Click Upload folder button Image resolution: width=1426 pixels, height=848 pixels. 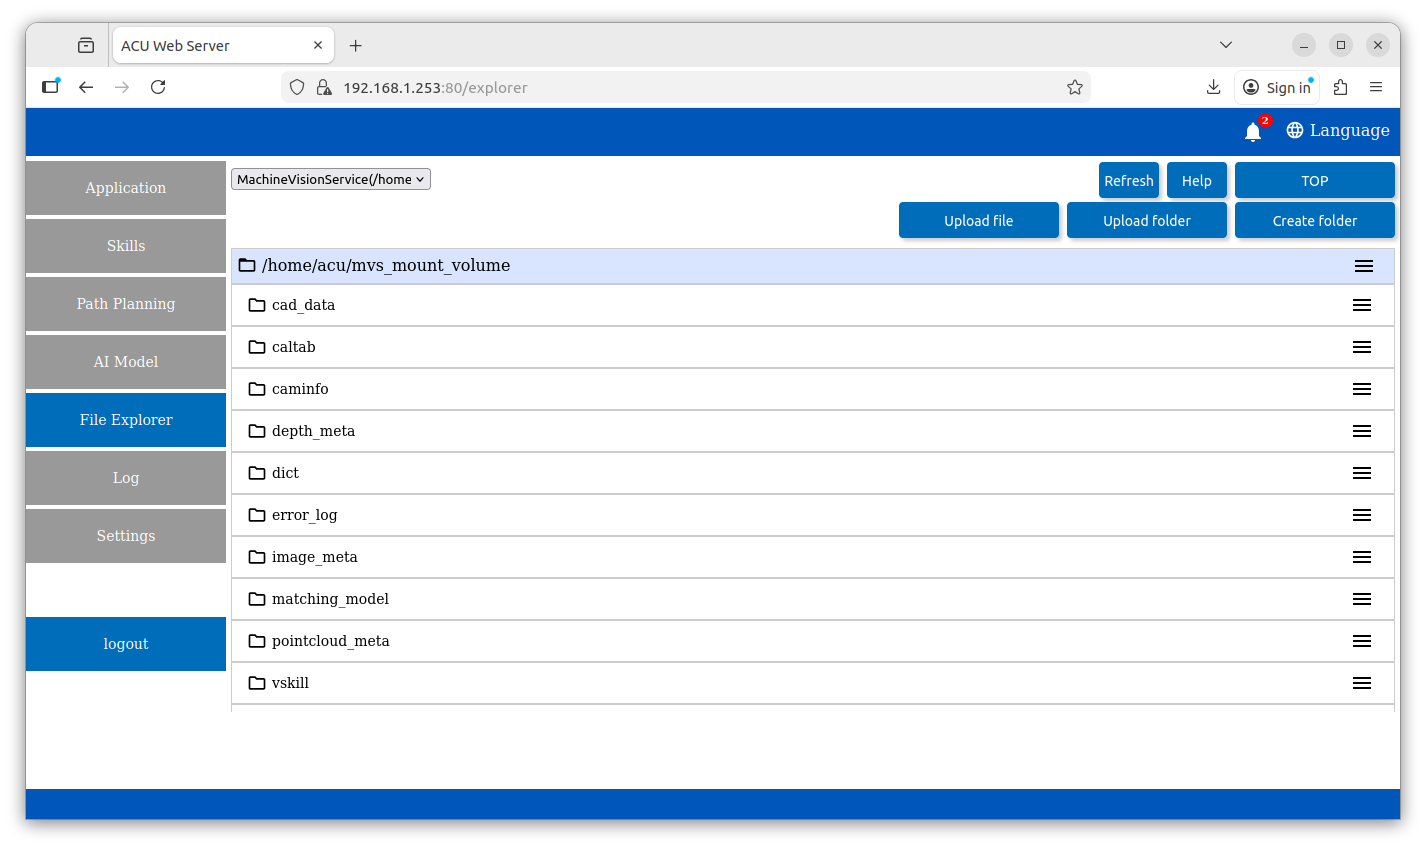[x=1147, y=220]
